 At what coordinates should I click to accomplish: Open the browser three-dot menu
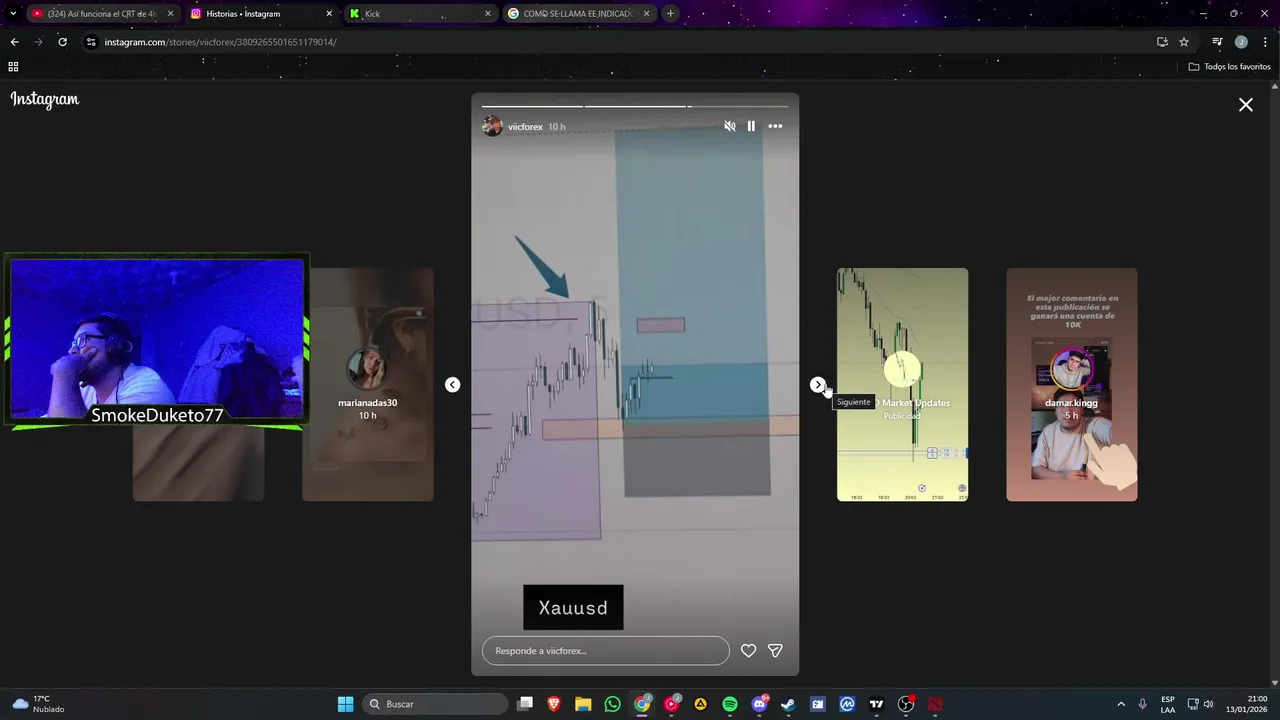click(x=1266, y=42)
